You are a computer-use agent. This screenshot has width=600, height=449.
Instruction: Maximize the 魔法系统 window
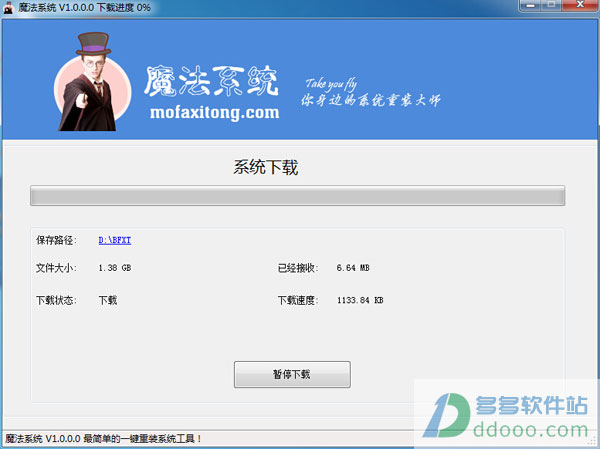tap(551, 5)
